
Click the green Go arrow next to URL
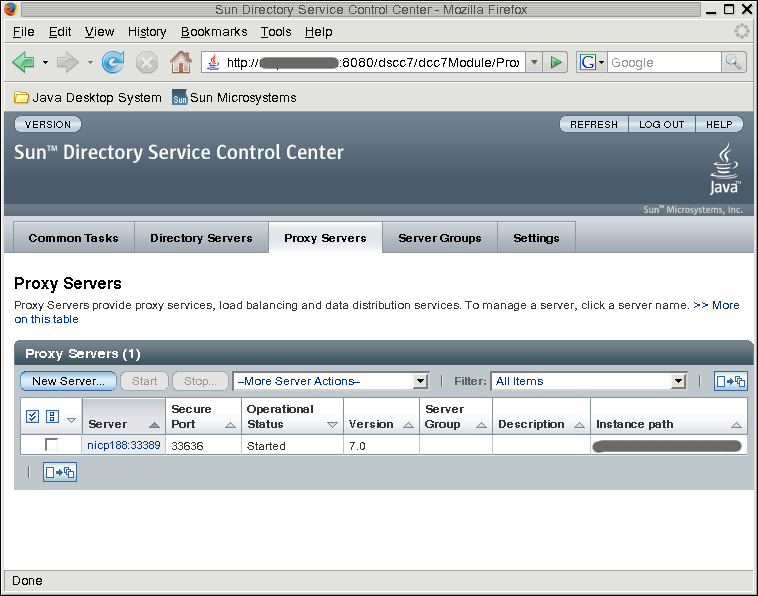(555, 62)
